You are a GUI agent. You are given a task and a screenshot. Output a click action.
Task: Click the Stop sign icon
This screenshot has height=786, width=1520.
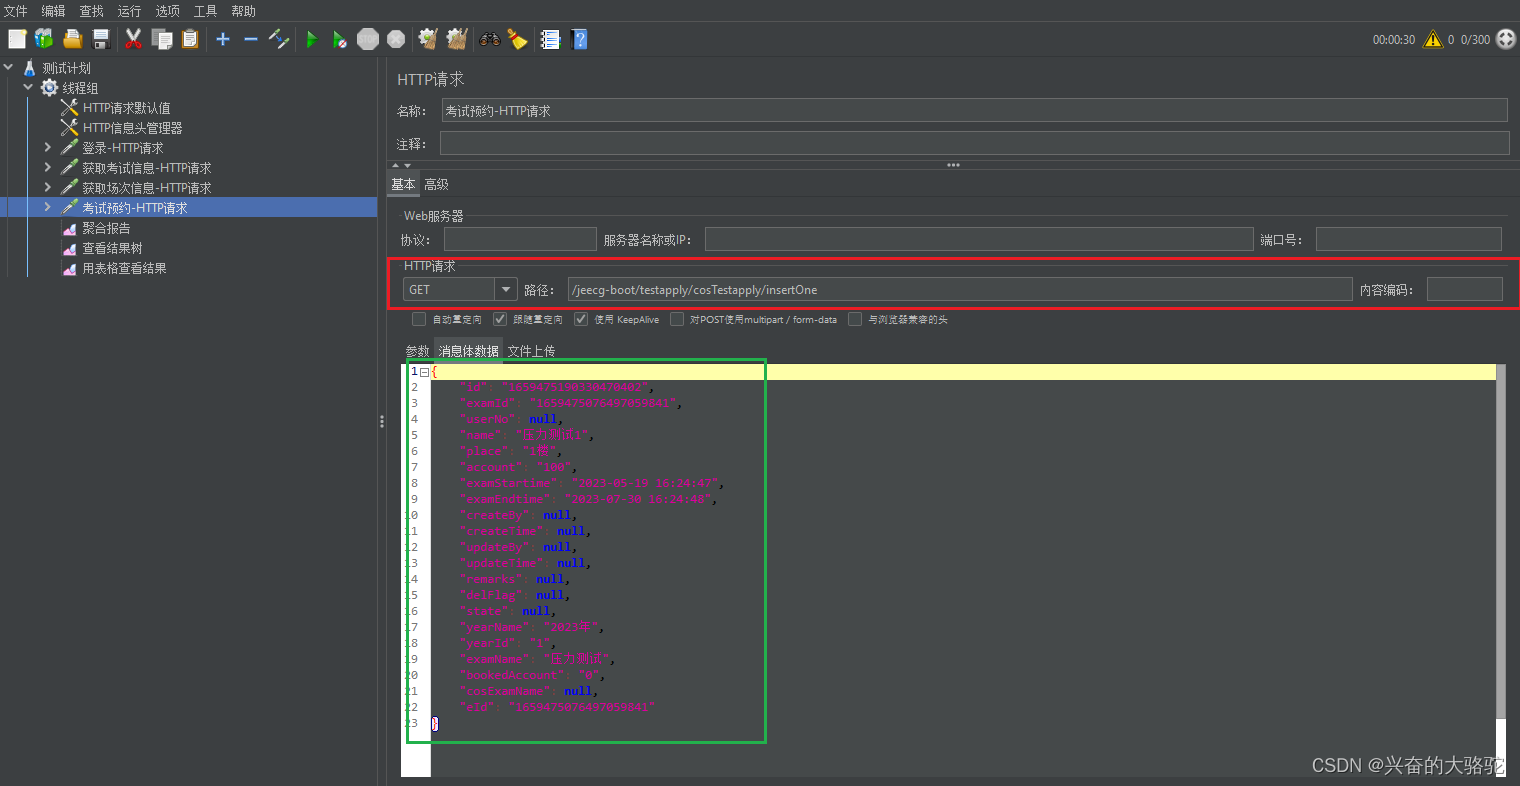[368, 39]
